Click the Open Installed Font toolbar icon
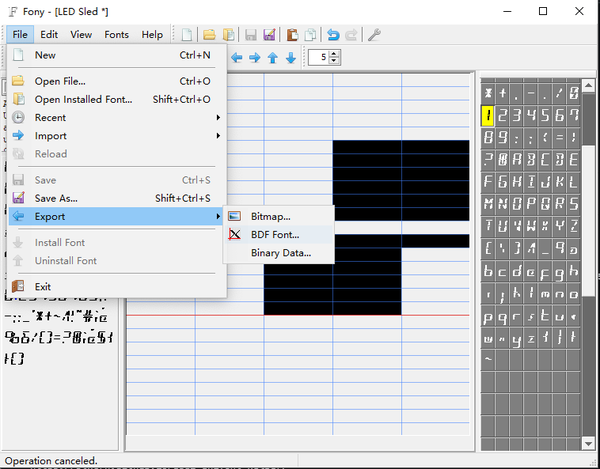The height and width of the screenshot is (469, 600). (229, 34)
